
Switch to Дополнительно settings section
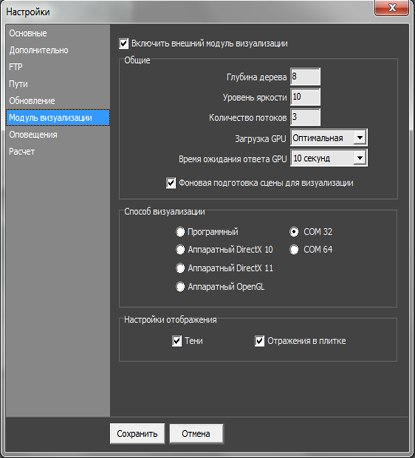pyautogui.click(x=39, y=50)
